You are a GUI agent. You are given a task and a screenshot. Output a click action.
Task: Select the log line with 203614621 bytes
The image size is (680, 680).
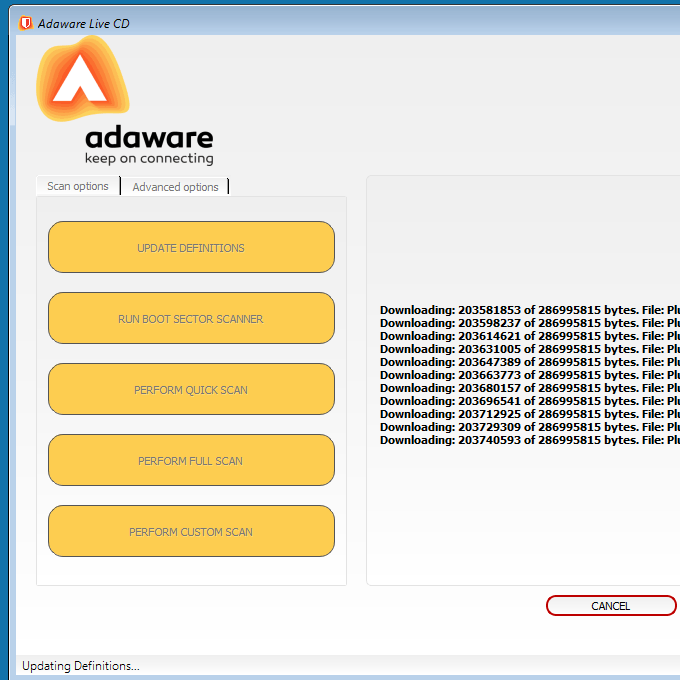530,336
